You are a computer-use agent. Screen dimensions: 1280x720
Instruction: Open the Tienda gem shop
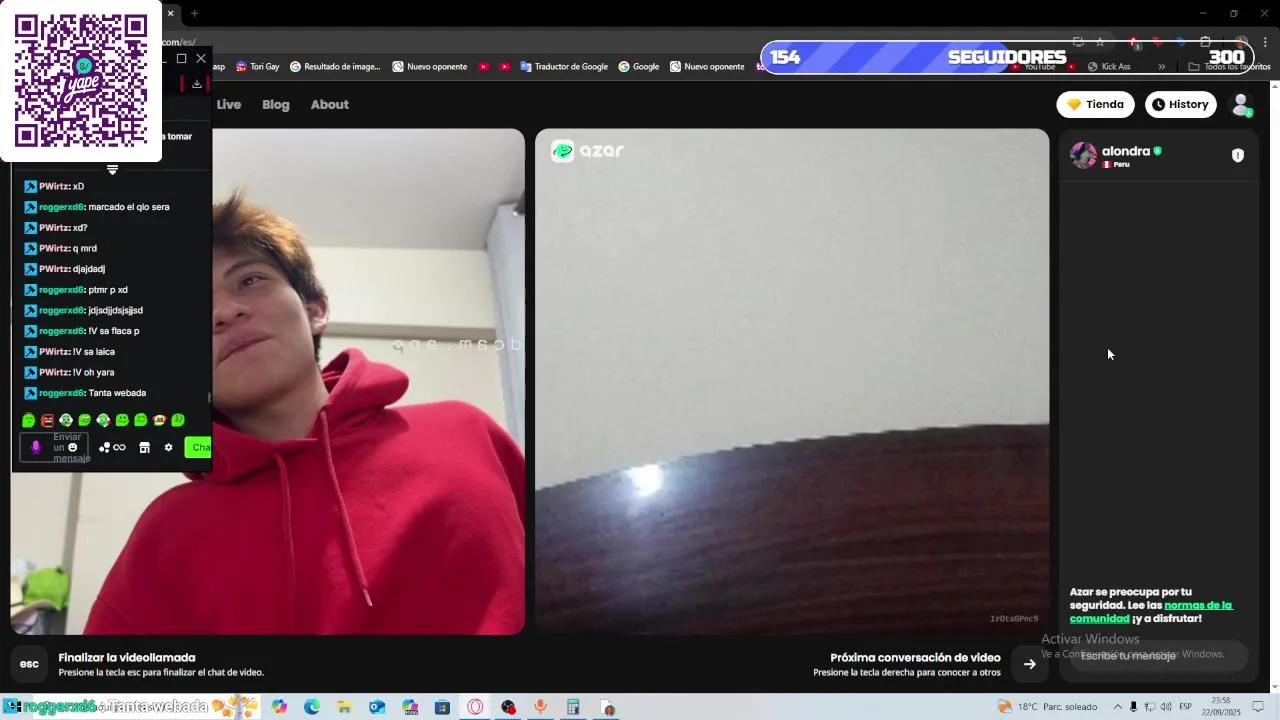[x=1095, y=104]
